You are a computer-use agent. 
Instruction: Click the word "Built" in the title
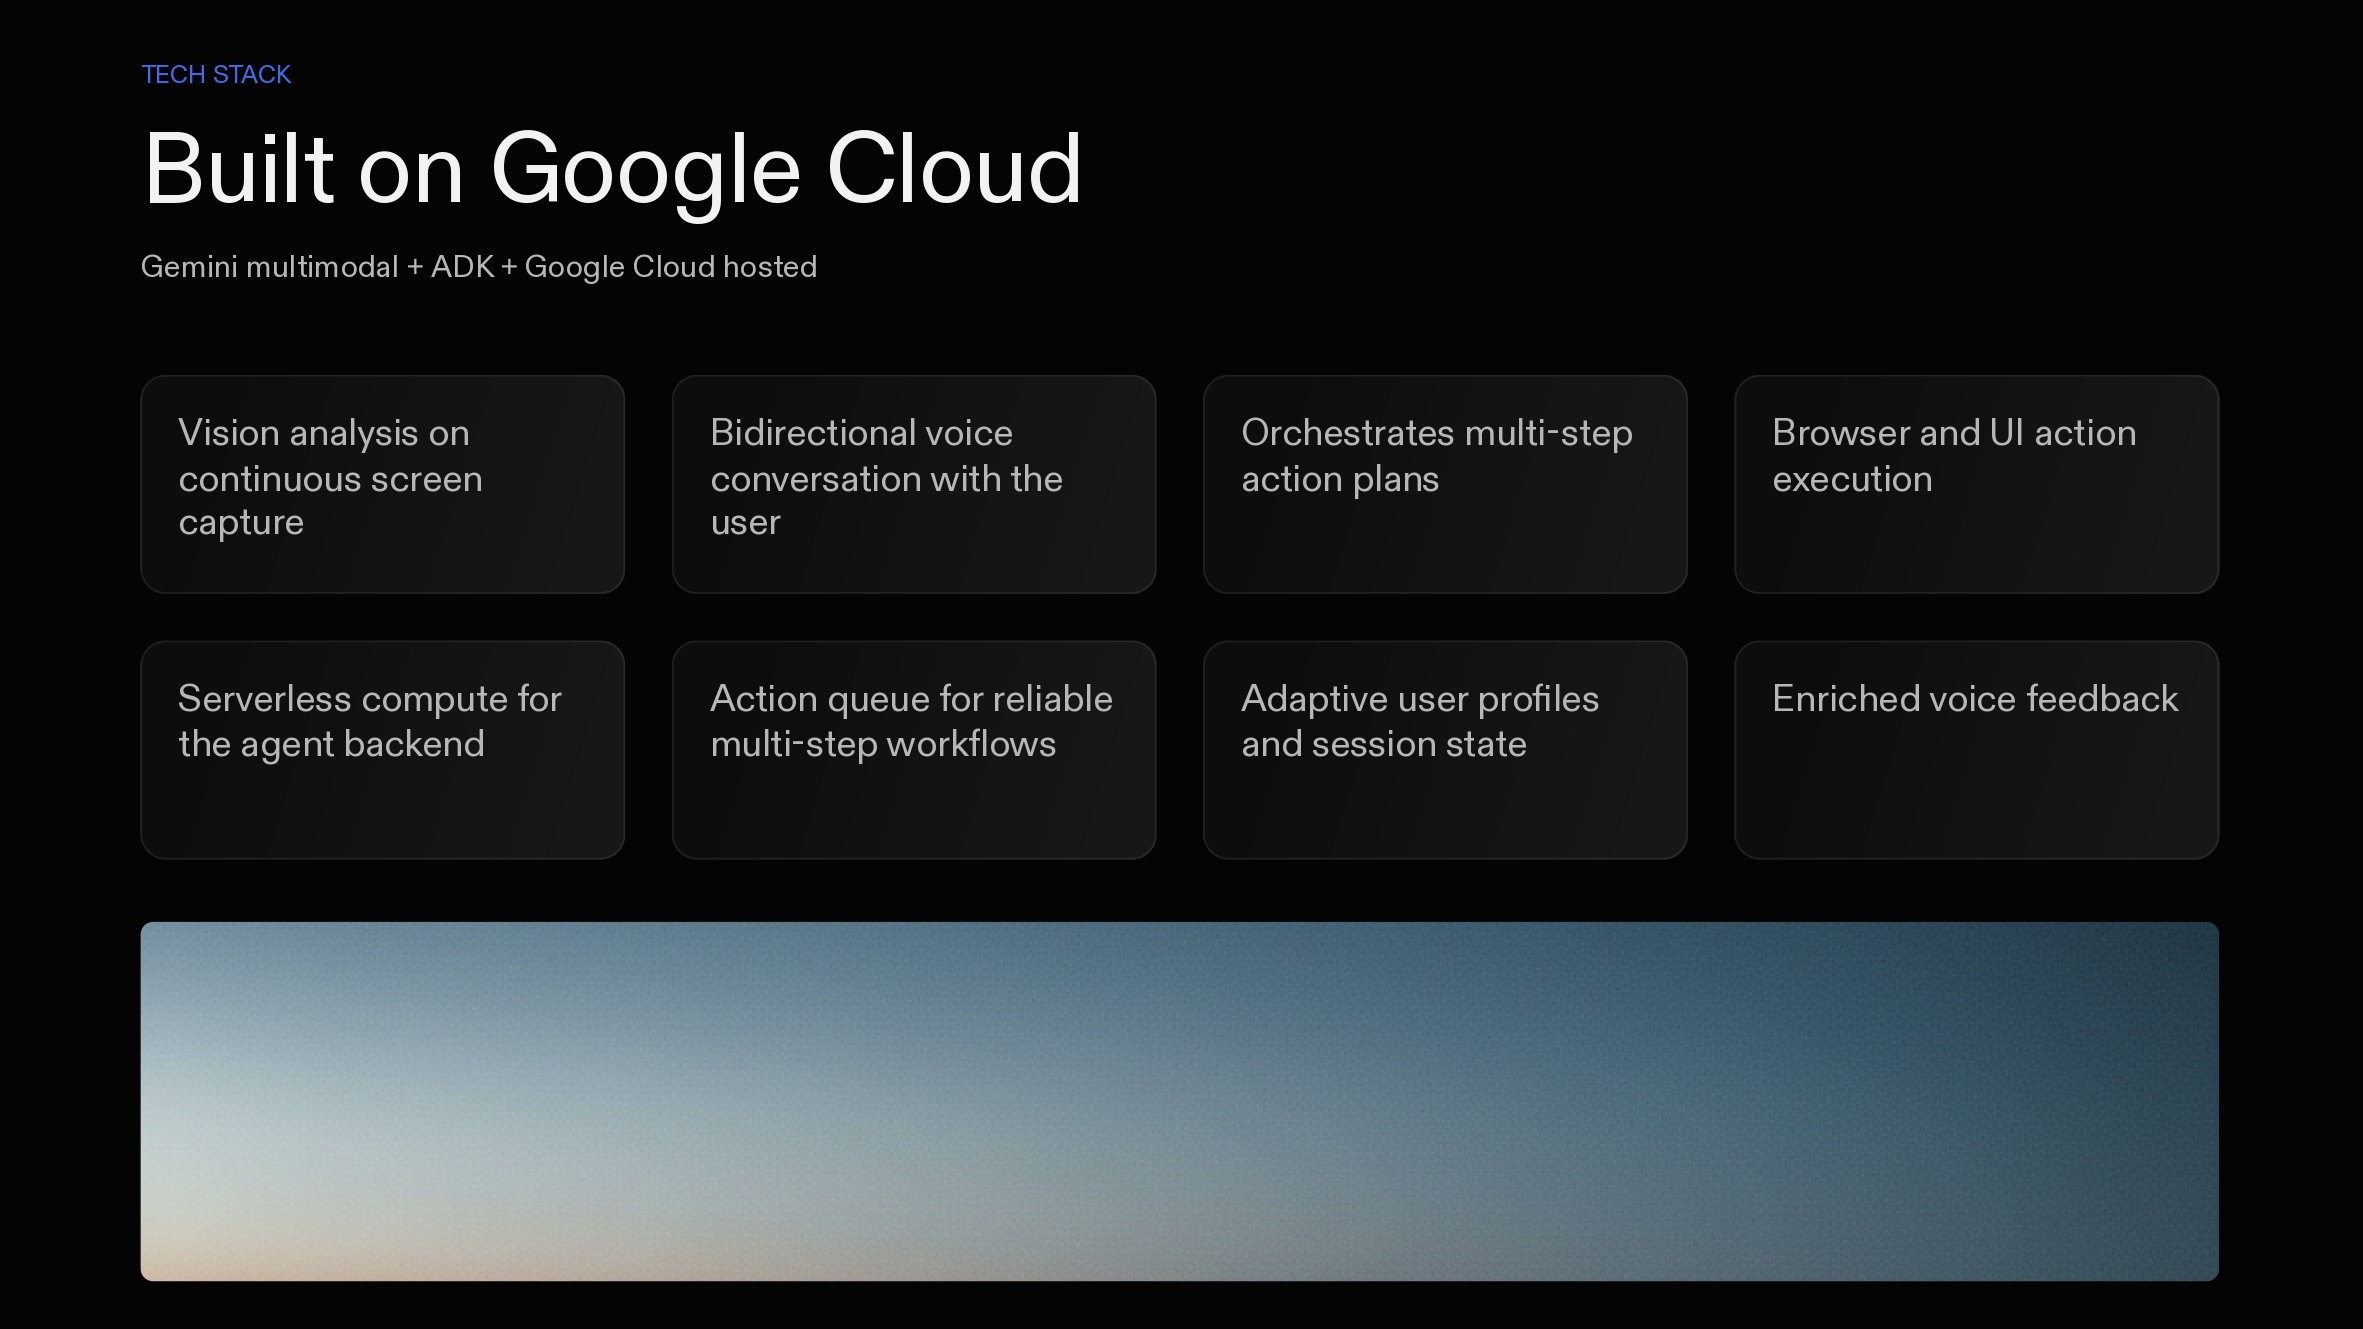[238, 169]
